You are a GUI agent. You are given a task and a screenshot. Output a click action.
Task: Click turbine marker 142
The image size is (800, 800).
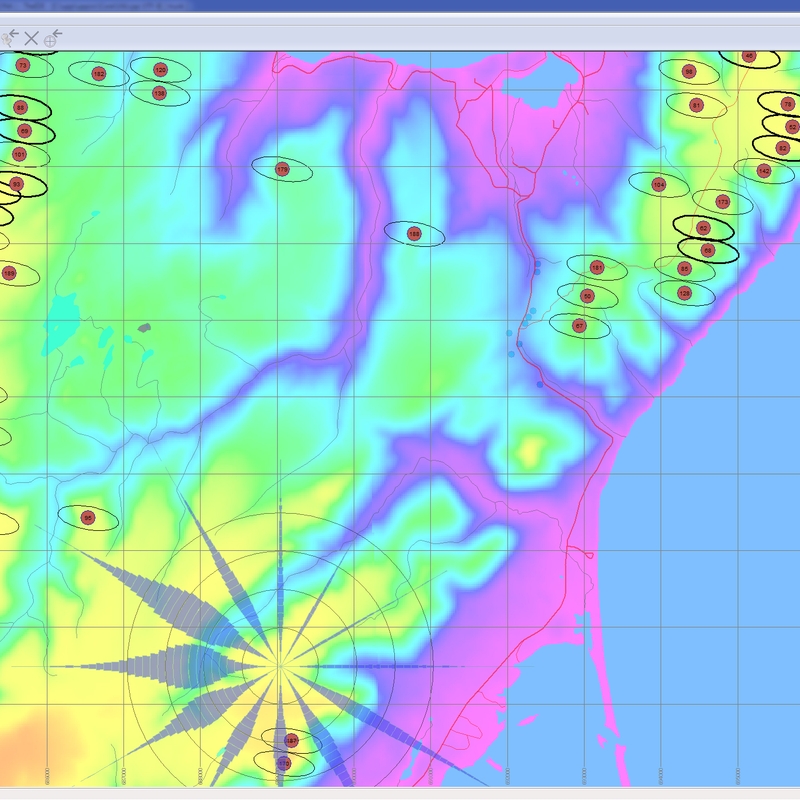point(763,171)
